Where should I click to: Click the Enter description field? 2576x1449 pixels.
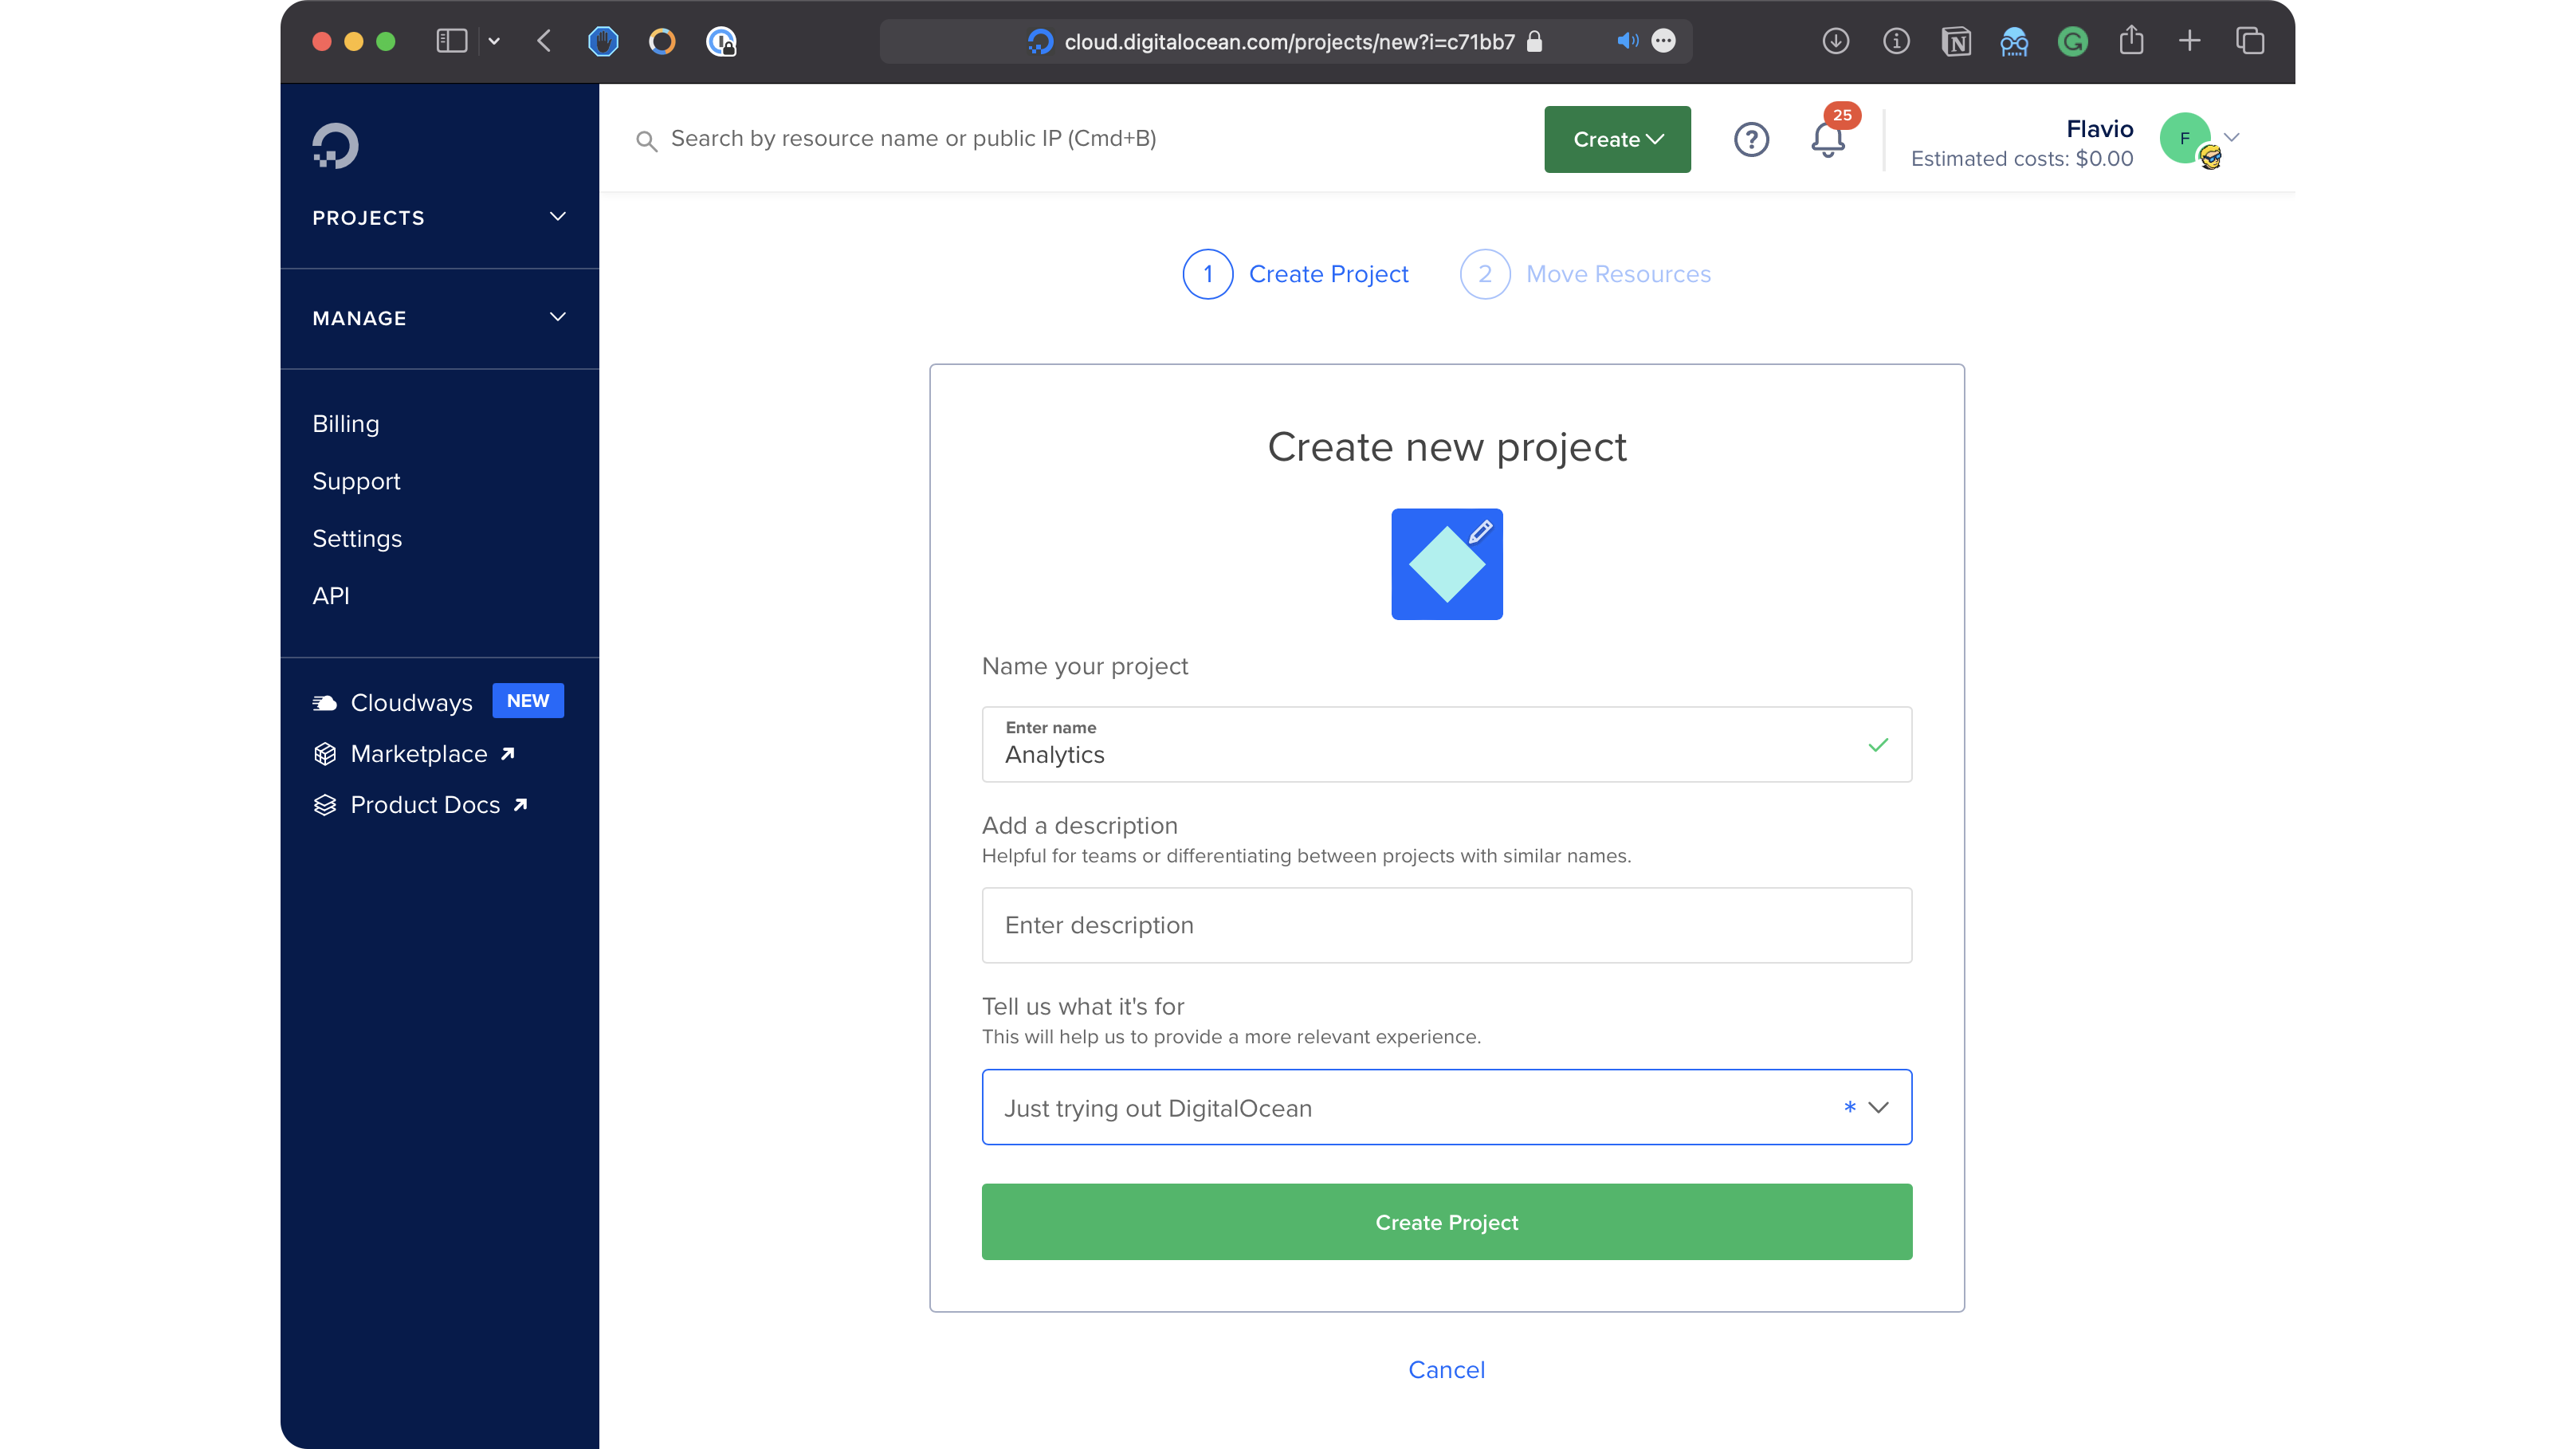click(x=1446, y=925)
